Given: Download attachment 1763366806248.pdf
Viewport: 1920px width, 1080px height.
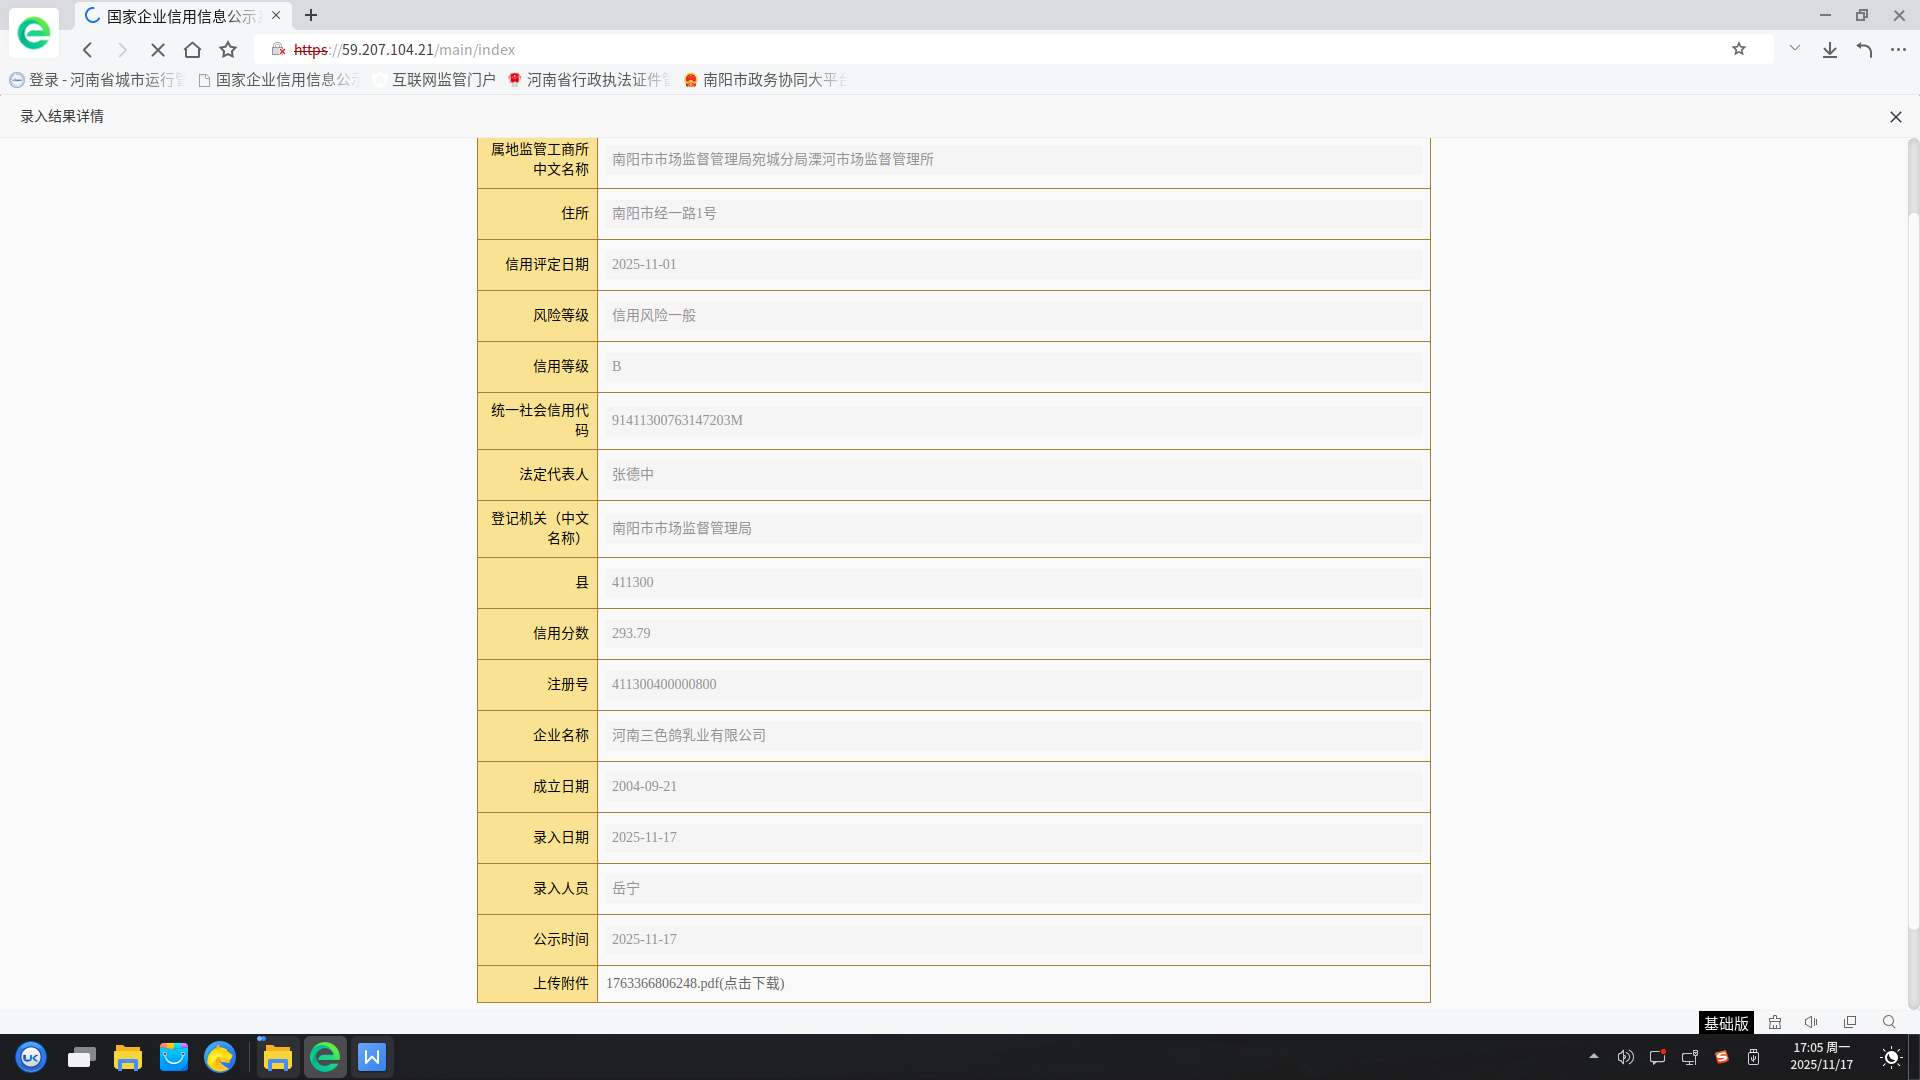Looking at the screenshot, I should point(695,983).
